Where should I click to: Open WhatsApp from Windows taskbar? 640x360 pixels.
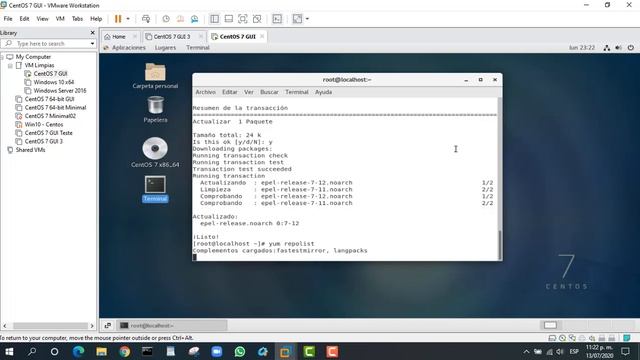pyautogui.click(x=240, y=351)
